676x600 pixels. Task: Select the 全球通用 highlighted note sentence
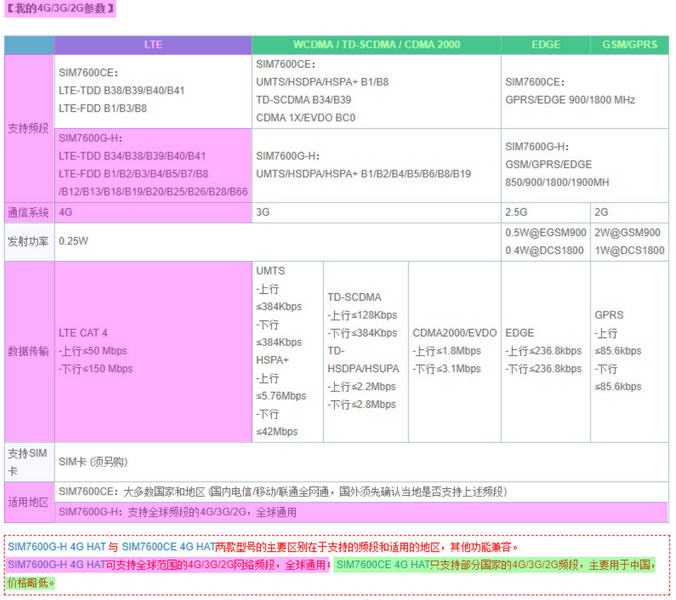168,565
